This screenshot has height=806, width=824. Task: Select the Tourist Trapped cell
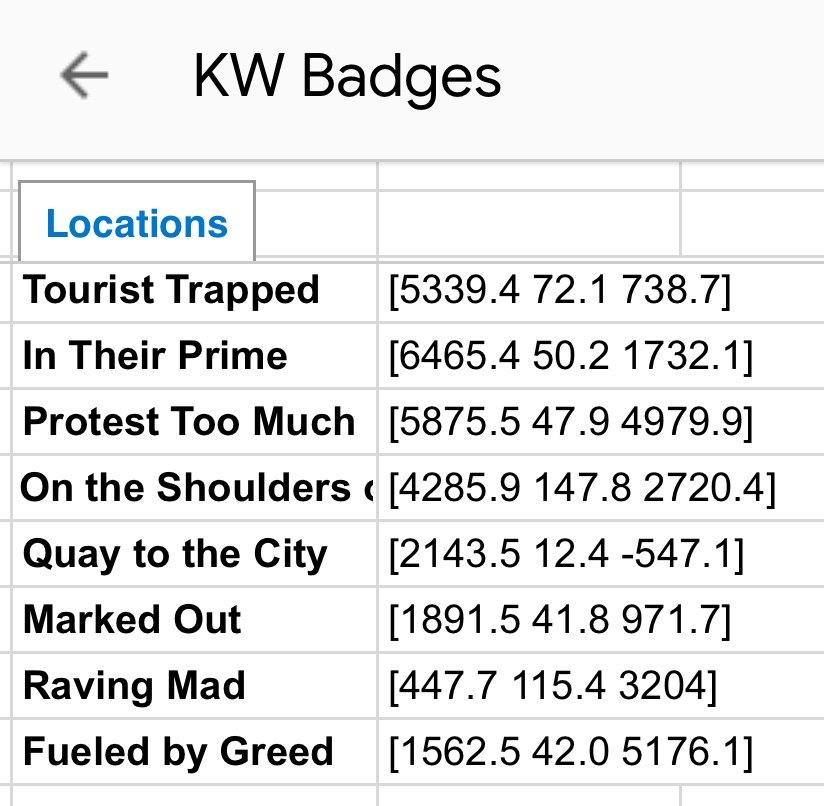click(194, 290)
